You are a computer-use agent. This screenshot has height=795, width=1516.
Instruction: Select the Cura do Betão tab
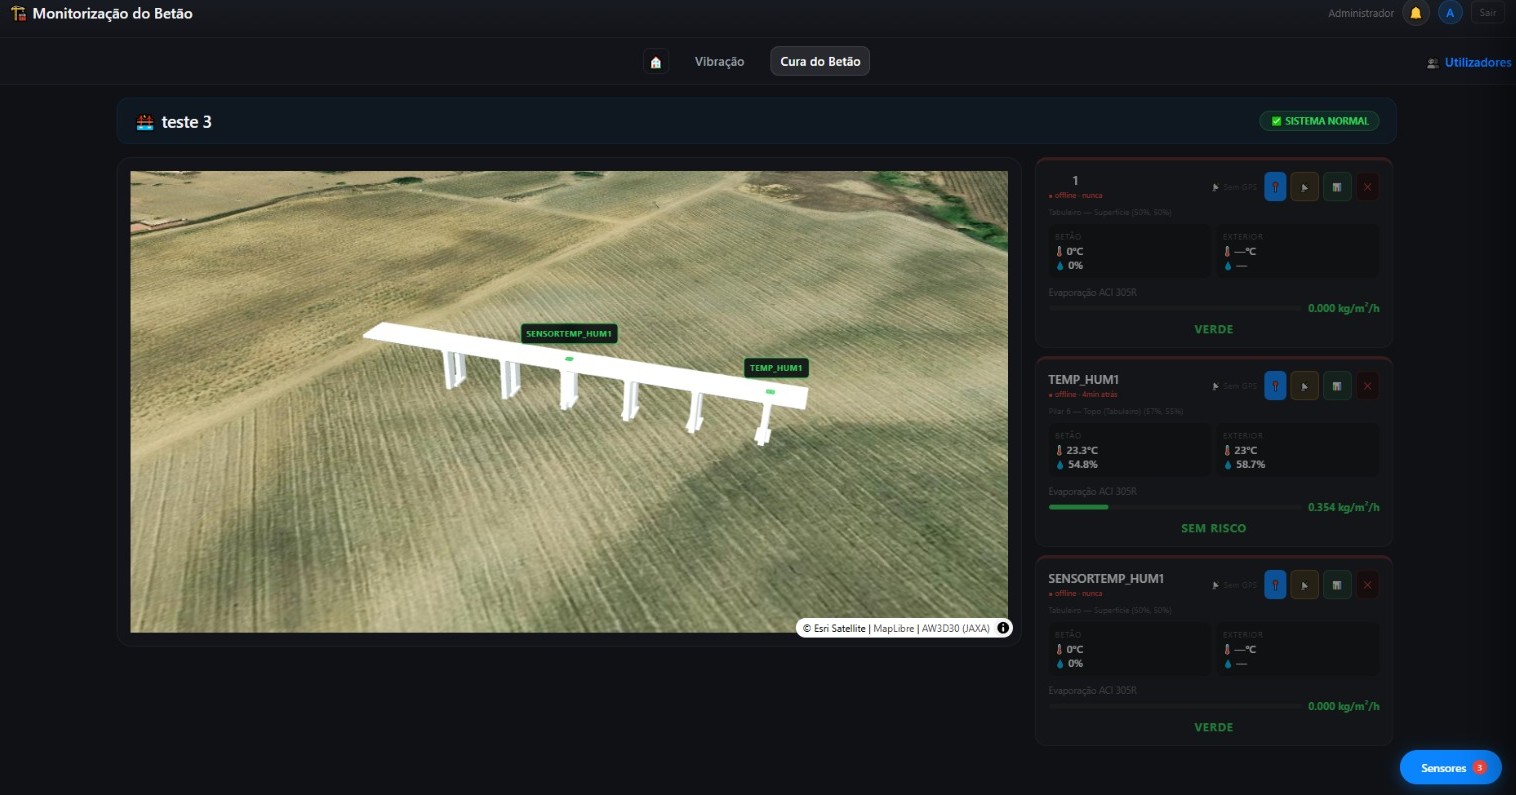[820, 62]
